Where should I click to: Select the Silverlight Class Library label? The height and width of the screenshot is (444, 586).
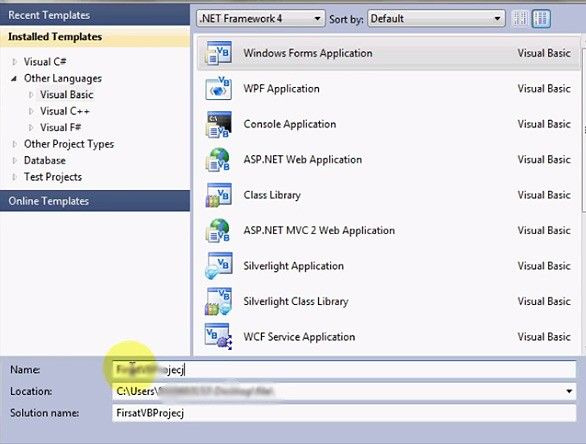tap(296, 302)
